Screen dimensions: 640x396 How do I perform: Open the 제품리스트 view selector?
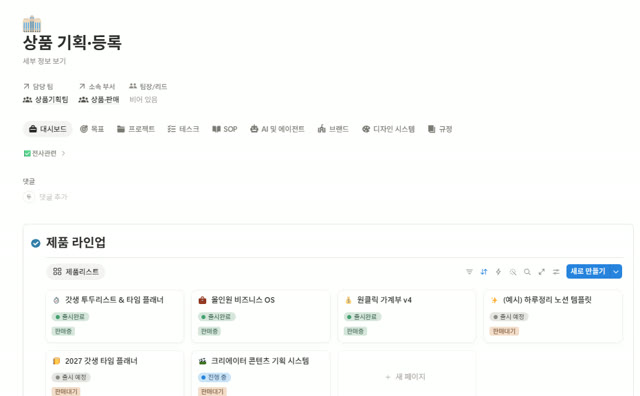(76, 272)
